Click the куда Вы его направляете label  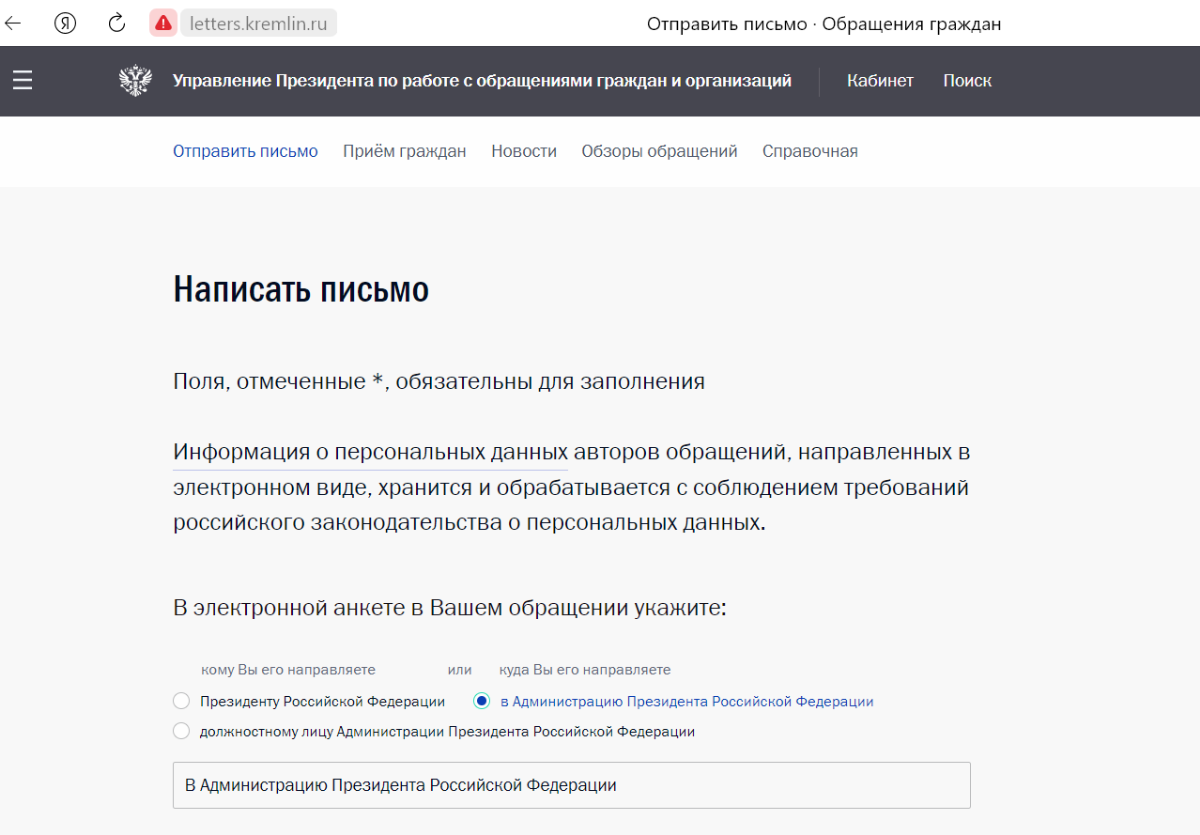click(x=585, y=669)
